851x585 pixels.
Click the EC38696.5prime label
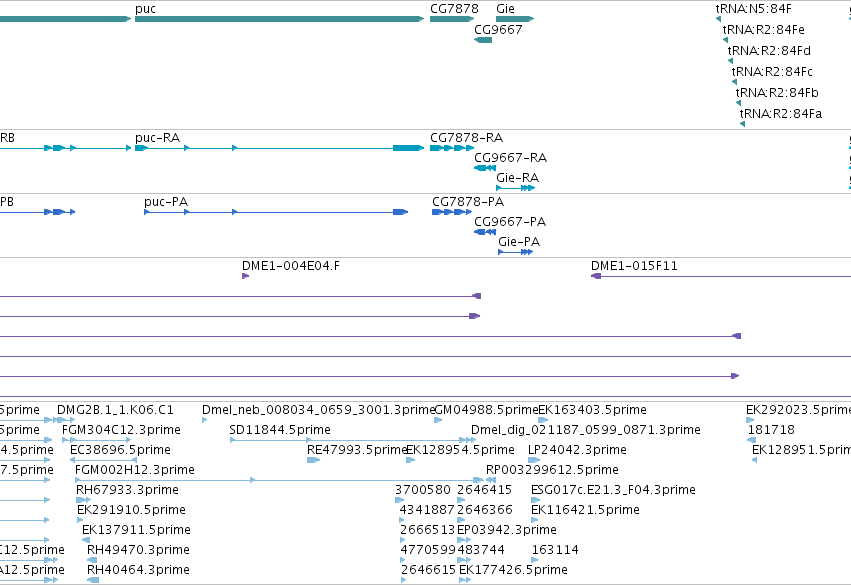click(120, 450)
